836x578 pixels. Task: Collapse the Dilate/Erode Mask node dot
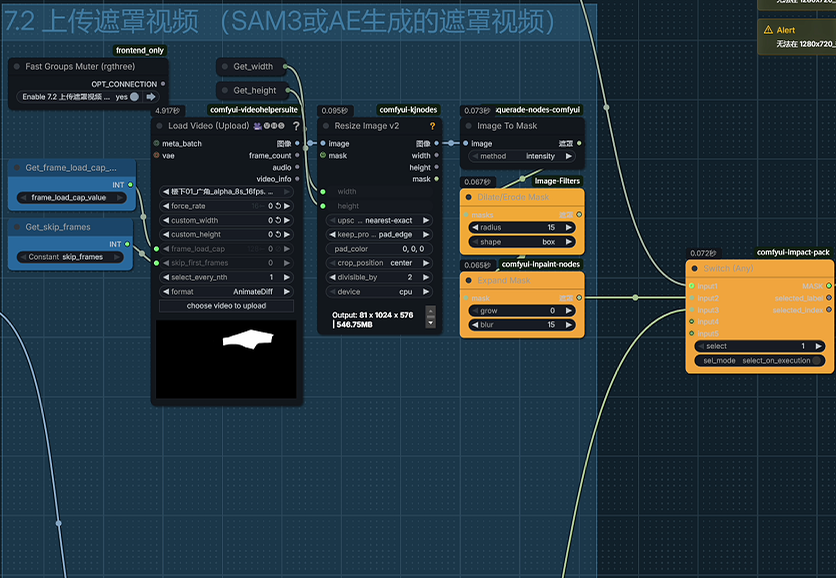[468, 197]
